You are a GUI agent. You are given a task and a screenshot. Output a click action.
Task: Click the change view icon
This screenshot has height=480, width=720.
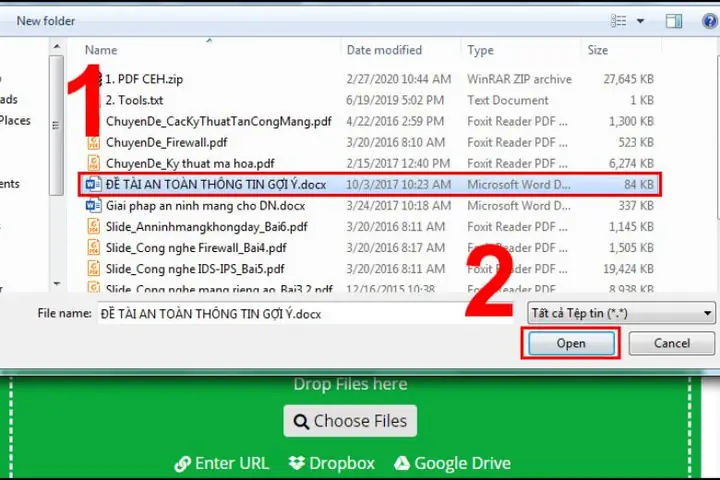(619, 21)
